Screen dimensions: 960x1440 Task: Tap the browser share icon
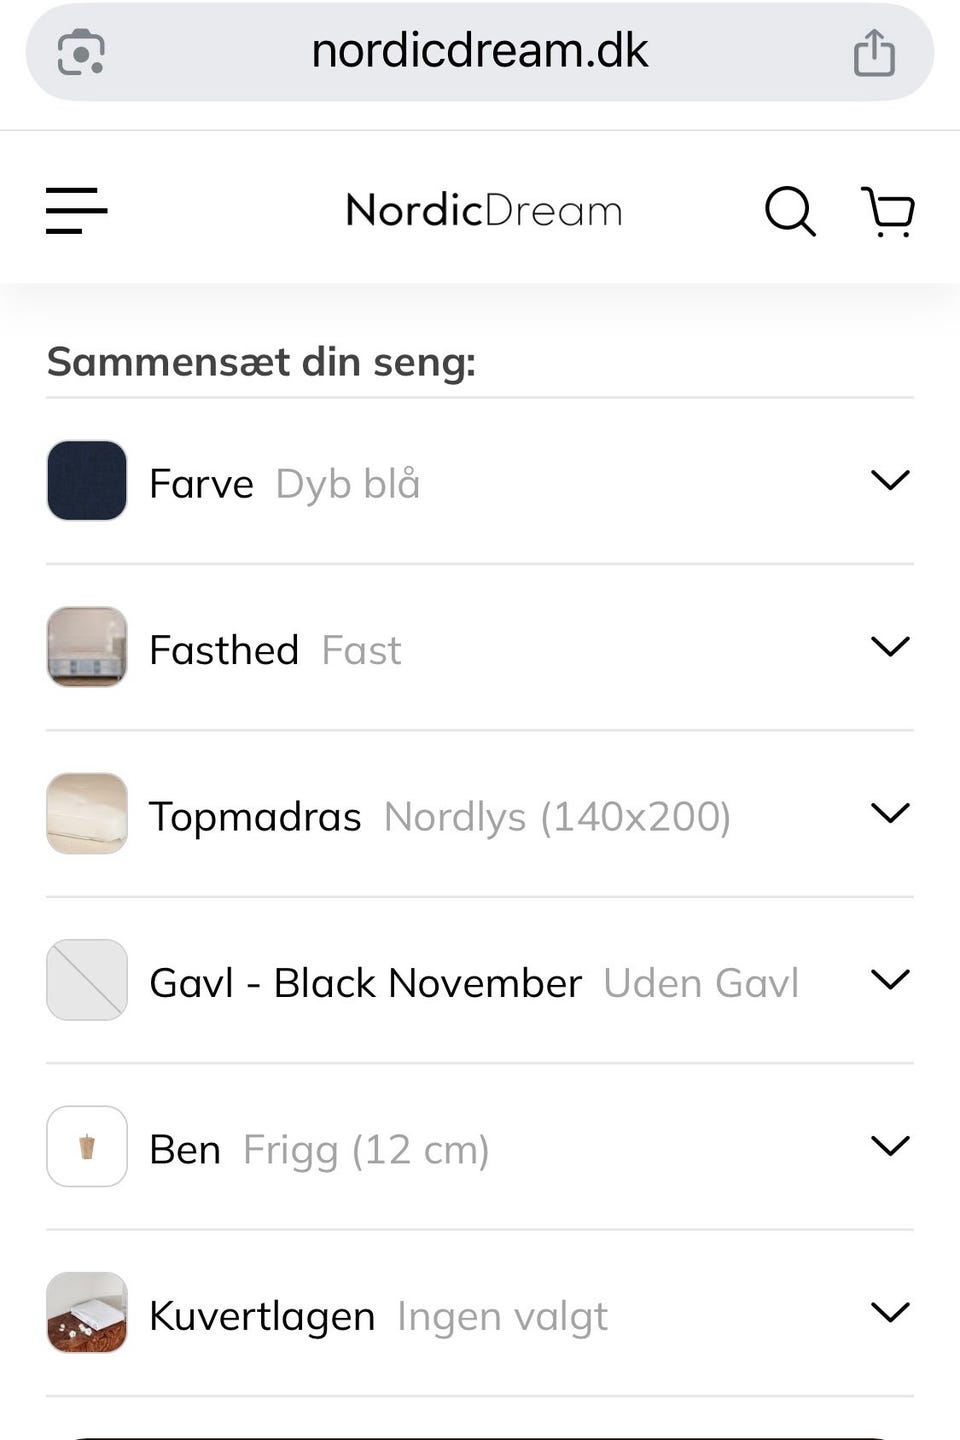click(x=874, y=52)
